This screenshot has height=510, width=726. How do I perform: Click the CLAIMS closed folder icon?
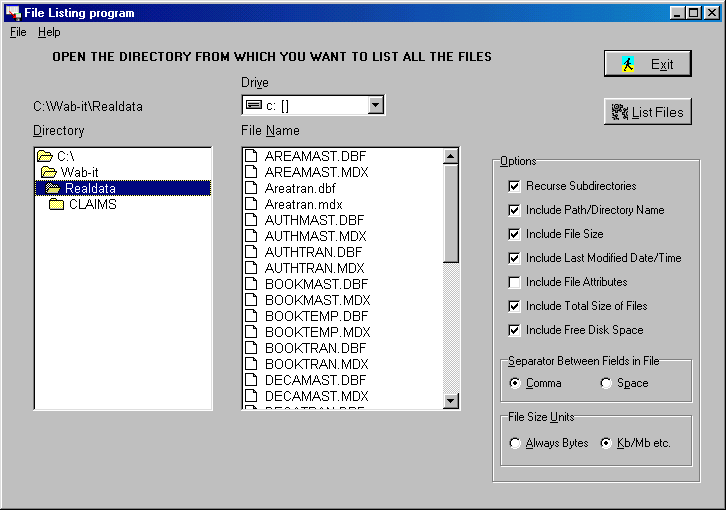coord(56,204)
